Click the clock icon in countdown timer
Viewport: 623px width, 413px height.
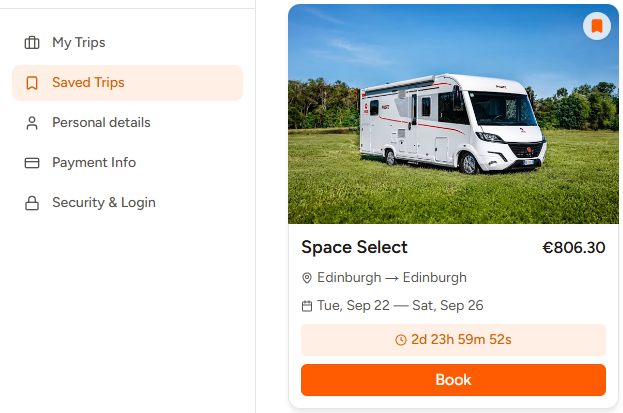400,340
